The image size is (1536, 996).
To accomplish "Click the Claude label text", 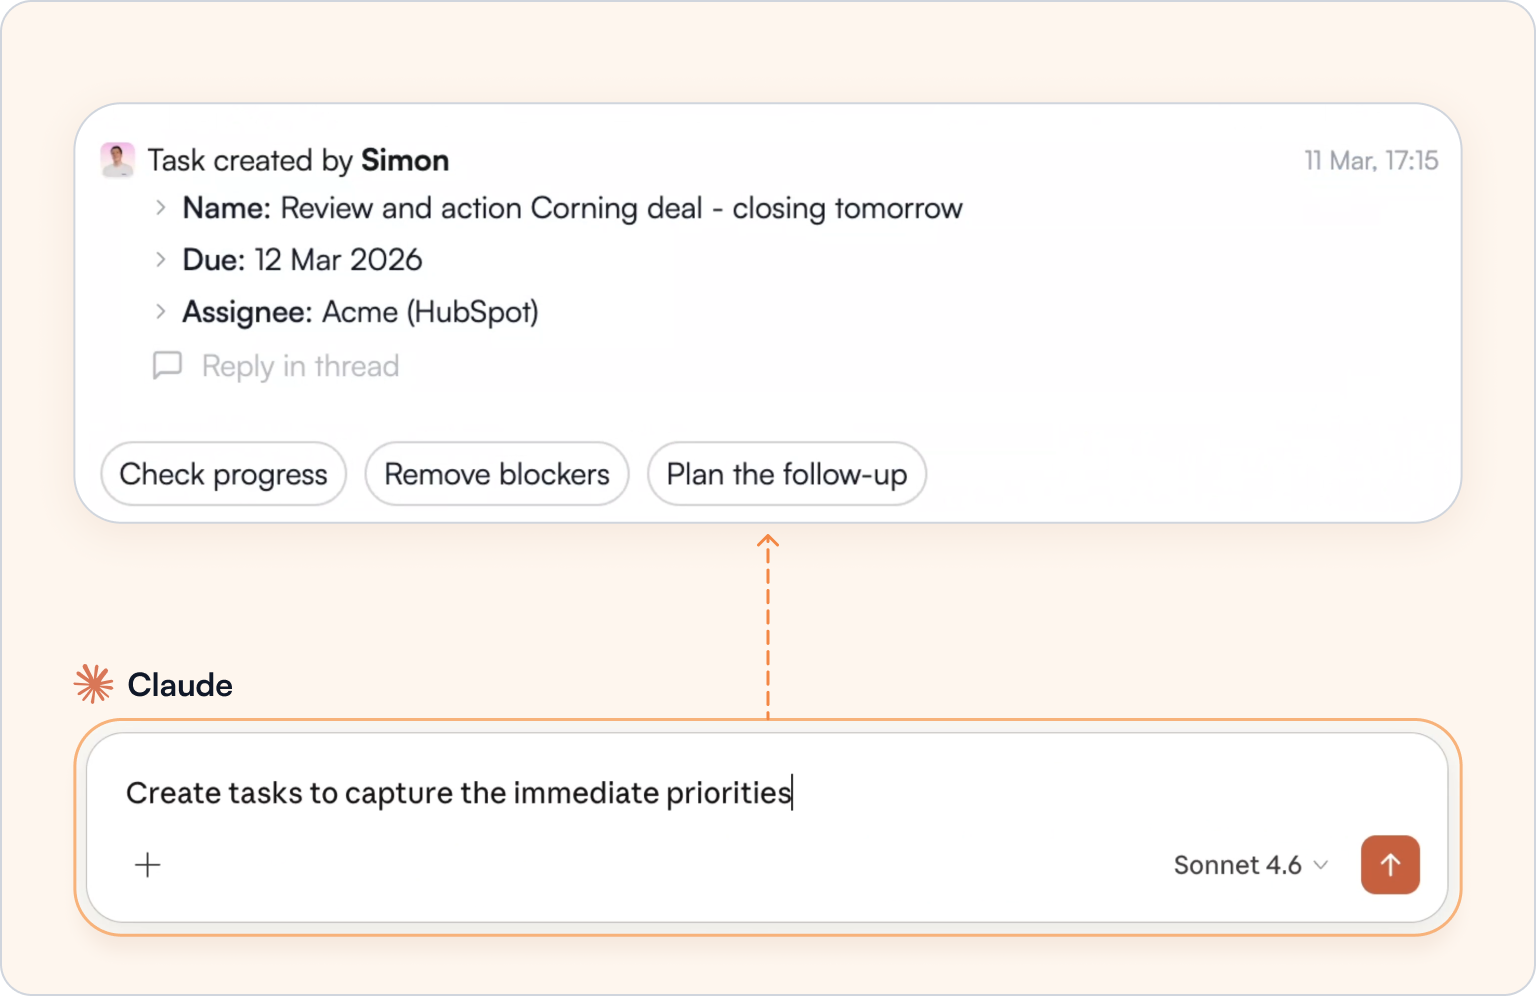I will (x=180, y=684).
